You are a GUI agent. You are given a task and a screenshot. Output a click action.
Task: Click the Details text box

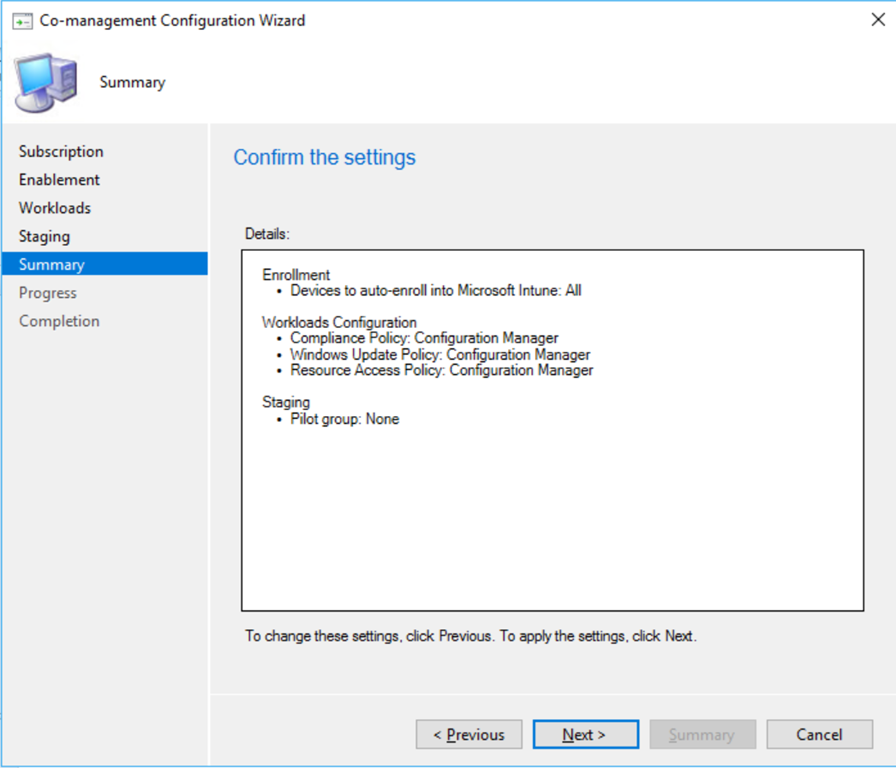click(553, 430)
